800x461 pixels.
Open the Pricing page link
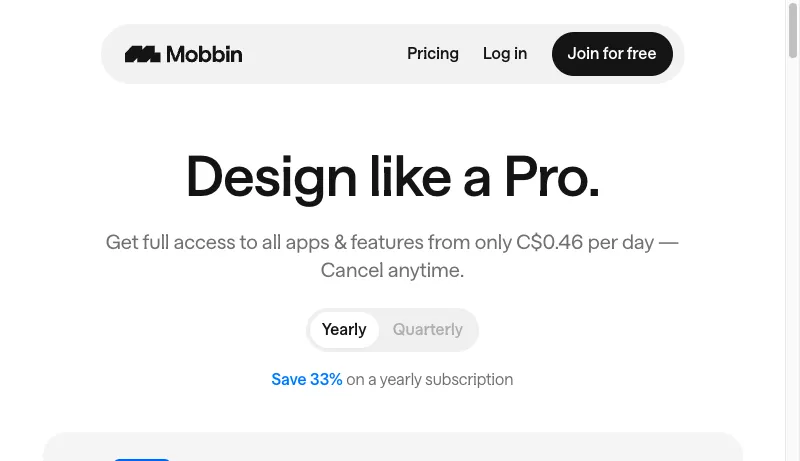(x=433, y=54)
